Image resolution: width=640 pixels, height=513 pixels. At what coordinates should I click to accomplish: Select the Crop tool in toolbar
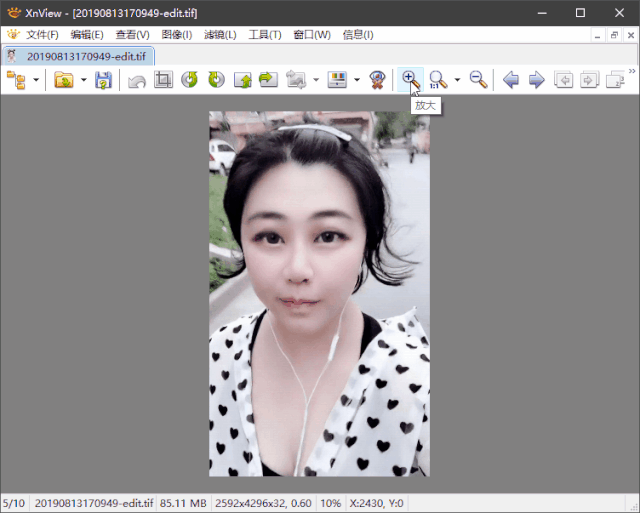coord(163,80)
